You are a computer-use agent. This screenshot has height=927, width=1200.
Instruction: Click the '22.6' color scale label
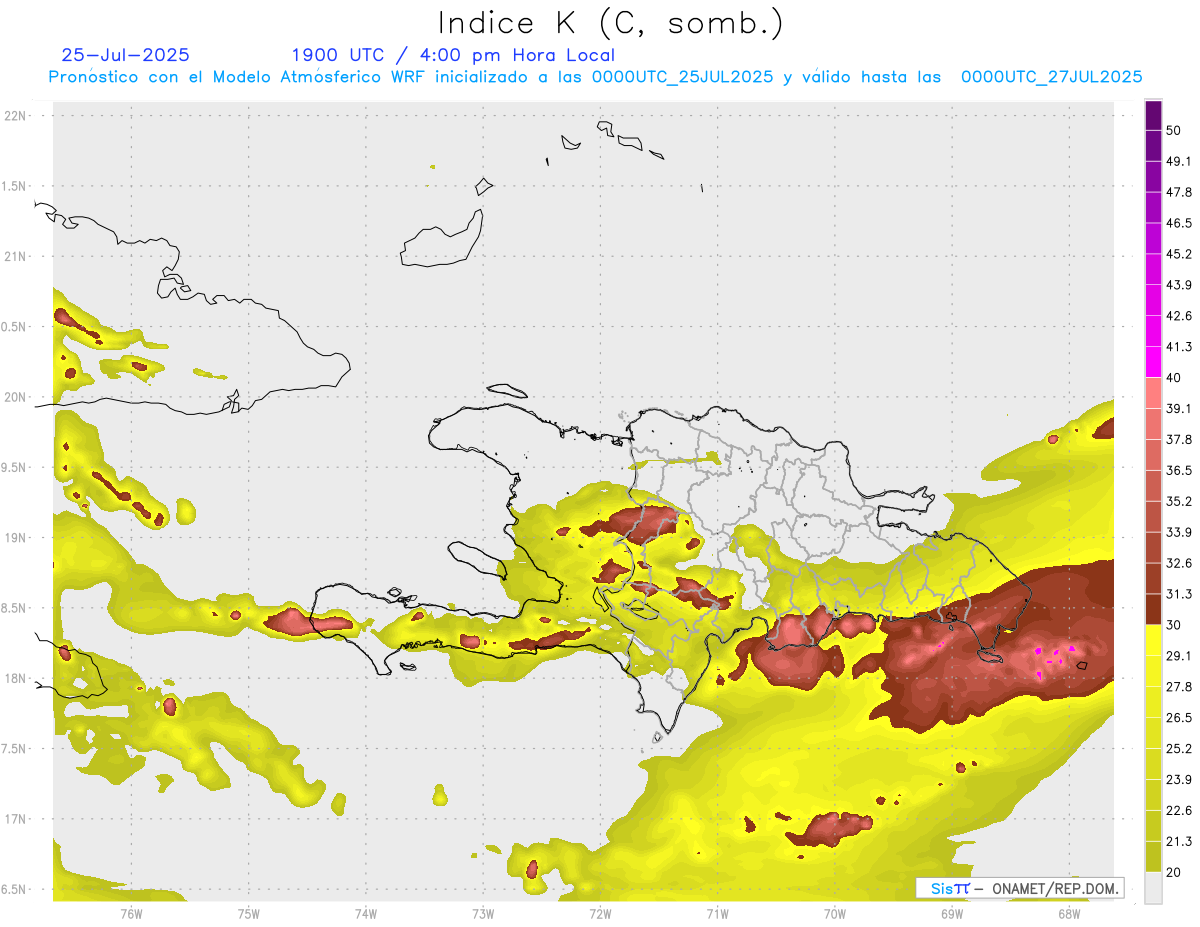tap(1179, 811)
